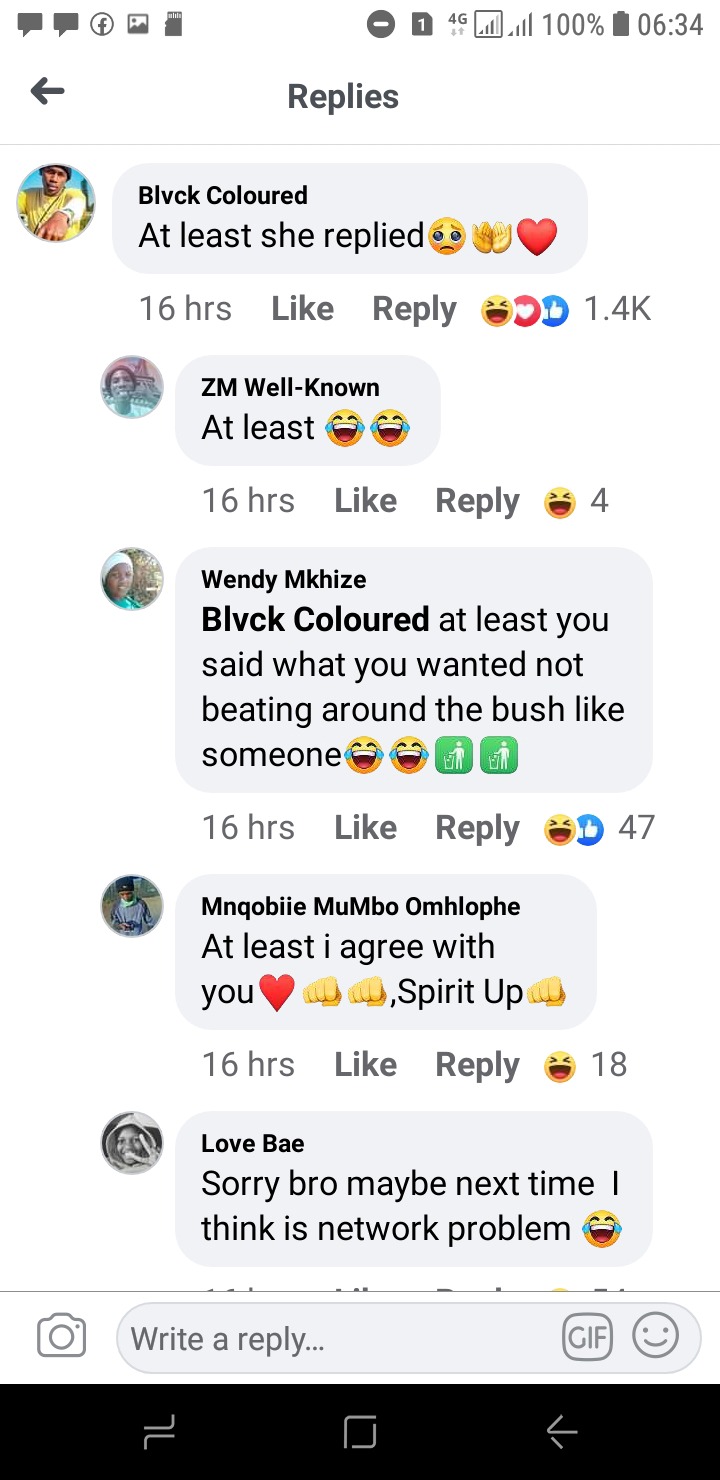This screenshot has height=1480, width=720.
Task: Tap Android recent apps navigation icon
Action: [x=159, y=1432]
